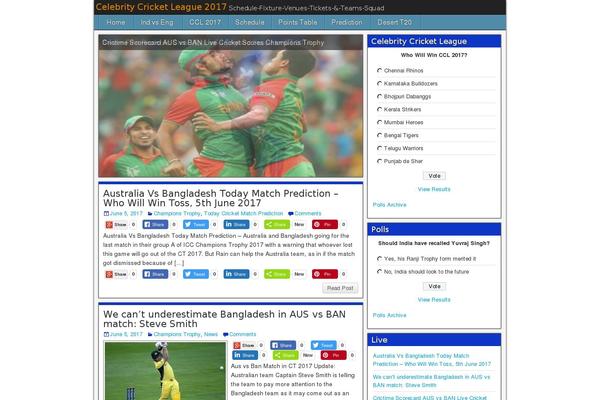Select Bhojpuri Dabanggs poll option
The height and width of the screenshot is (400, 600).
pos(380,96)
